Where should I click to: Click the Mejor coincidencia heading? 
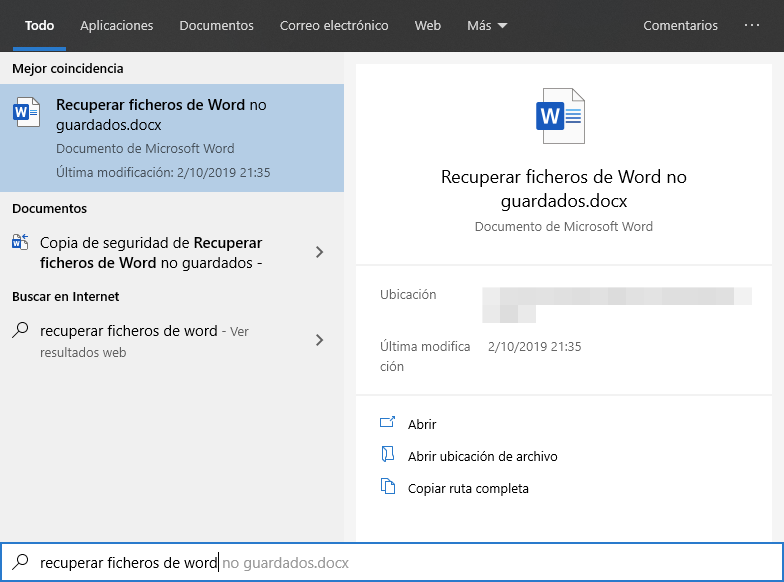tap(68, 68)
